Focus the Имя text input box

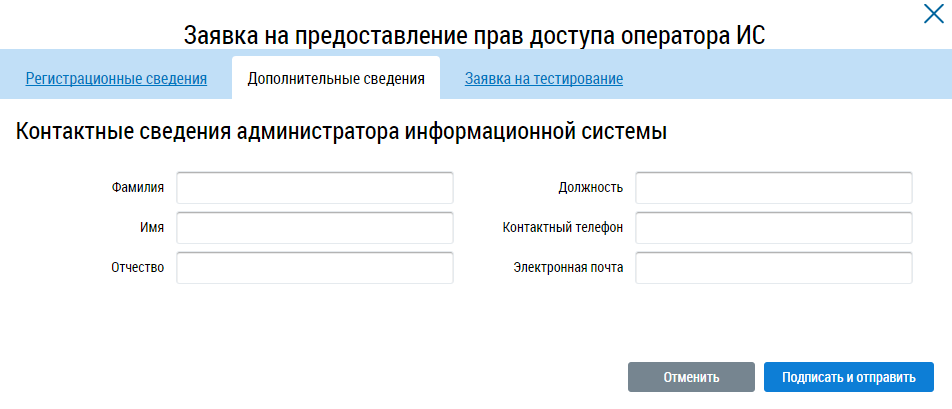tap(315, 228)
